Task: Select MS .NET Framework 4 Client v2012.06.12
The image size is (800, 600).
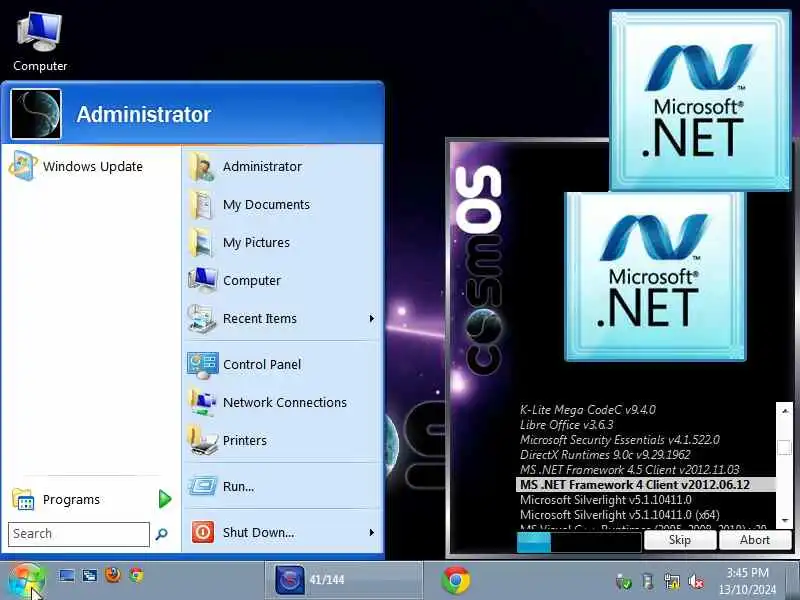Action: coord(645,485)
